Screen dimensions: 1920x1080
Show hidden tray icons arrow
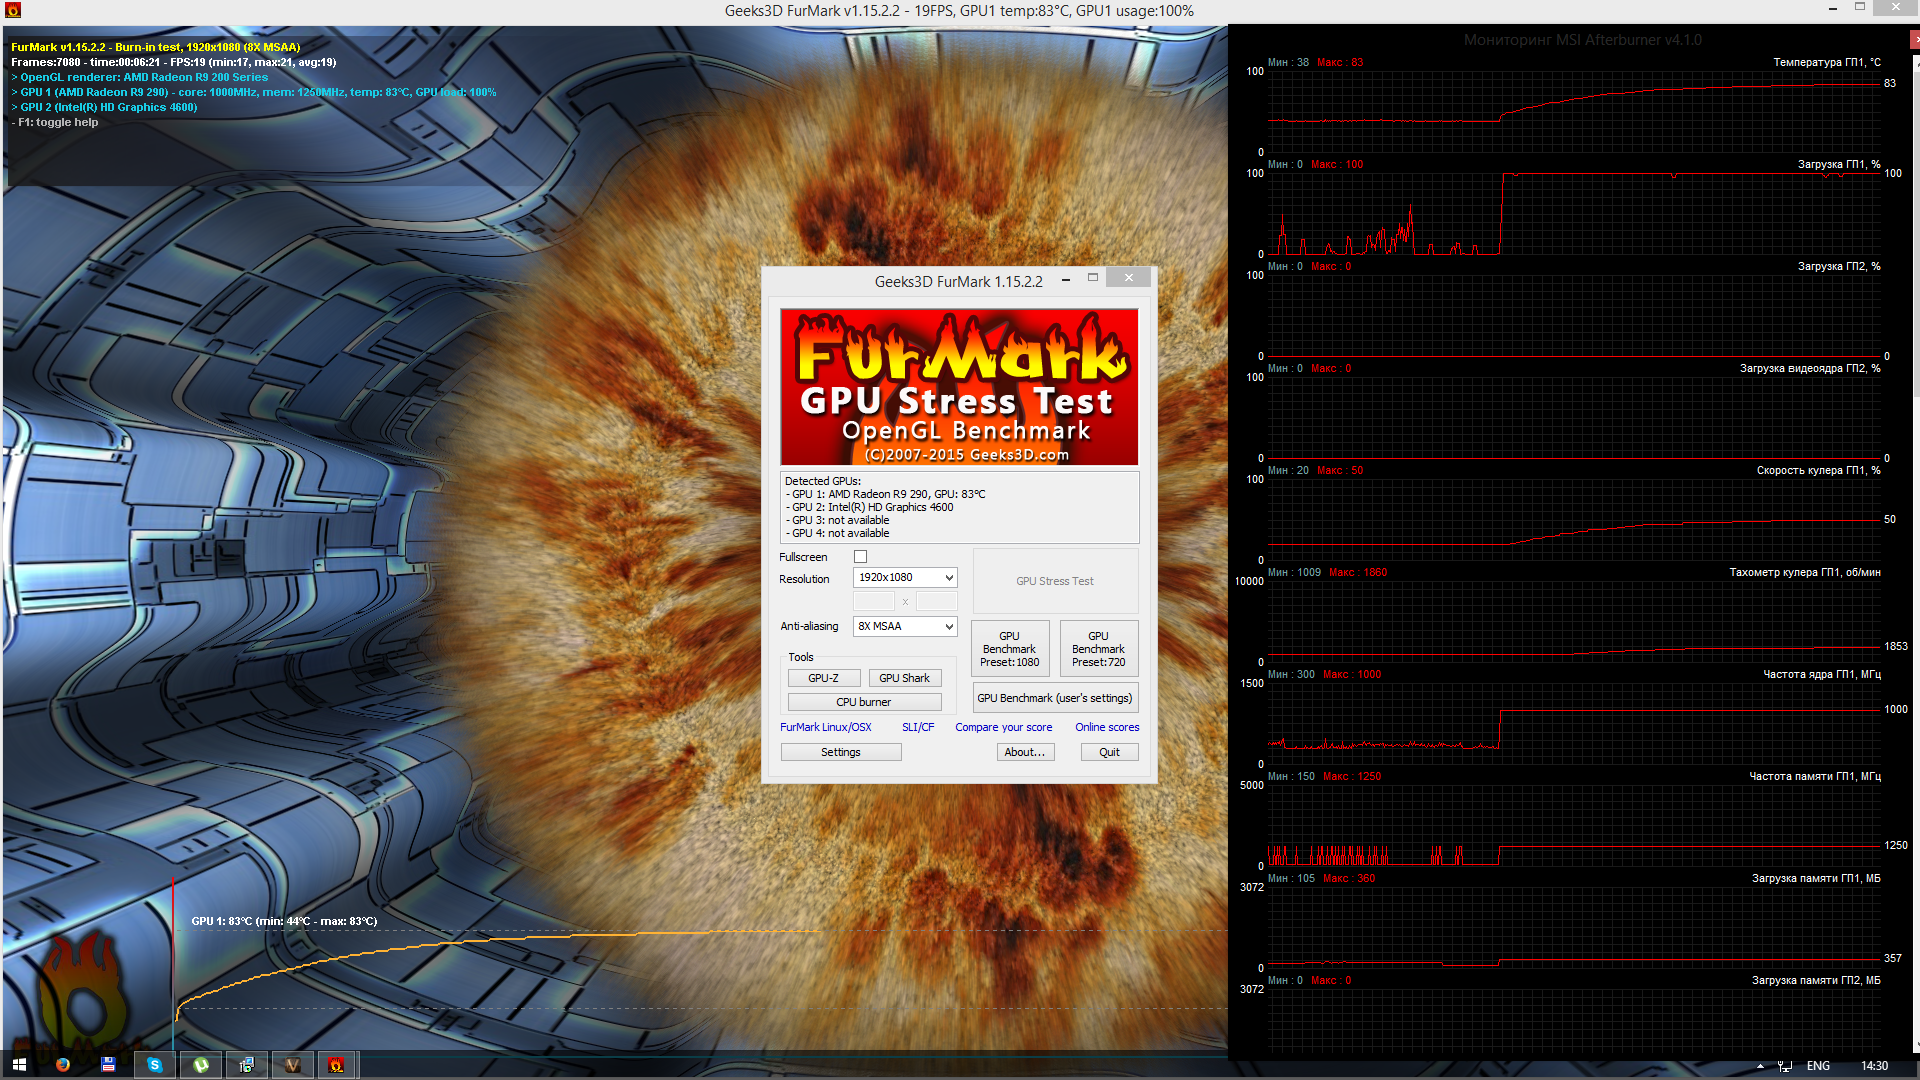tap(1760, 1066)
